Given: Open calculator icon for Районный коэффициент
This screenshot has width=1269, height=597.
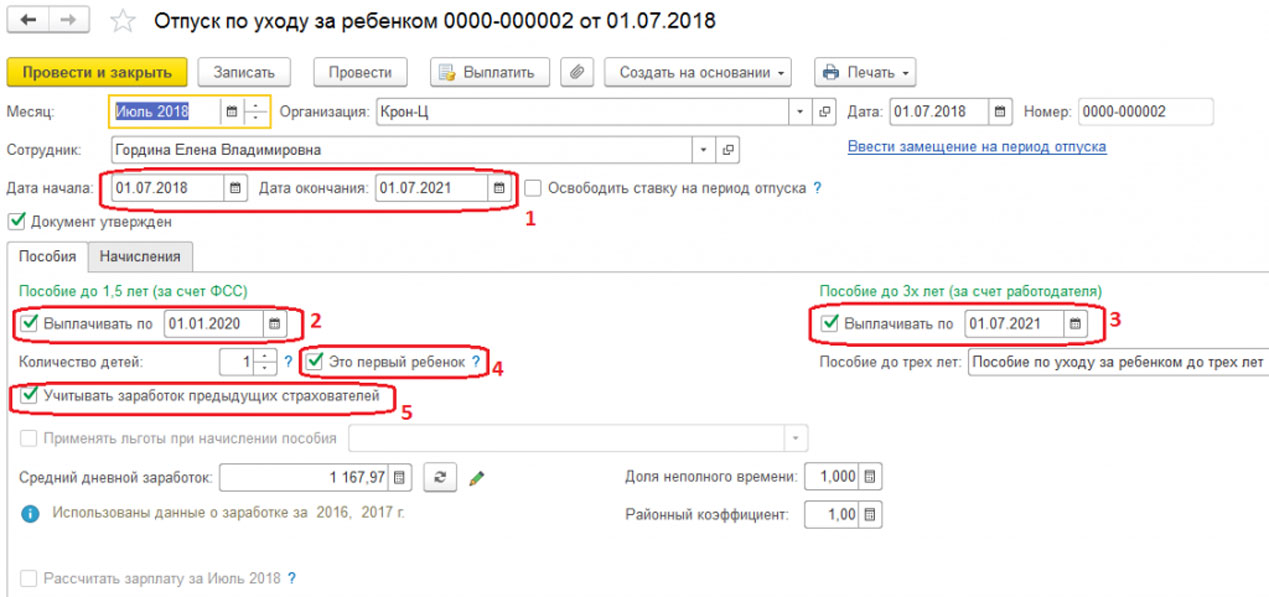Looking at the screenshot, I should [866, 514].
